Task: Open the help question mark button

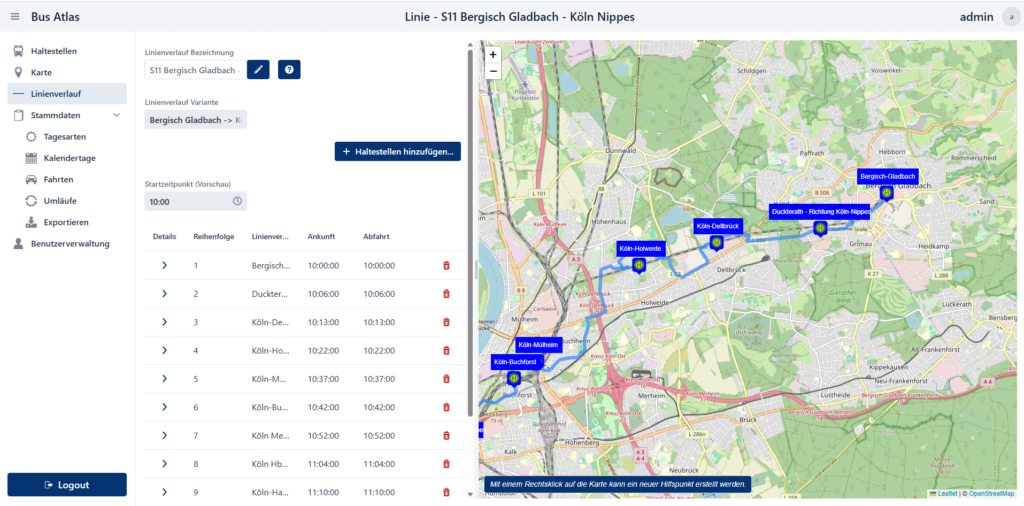Action: tap(289, 70)
